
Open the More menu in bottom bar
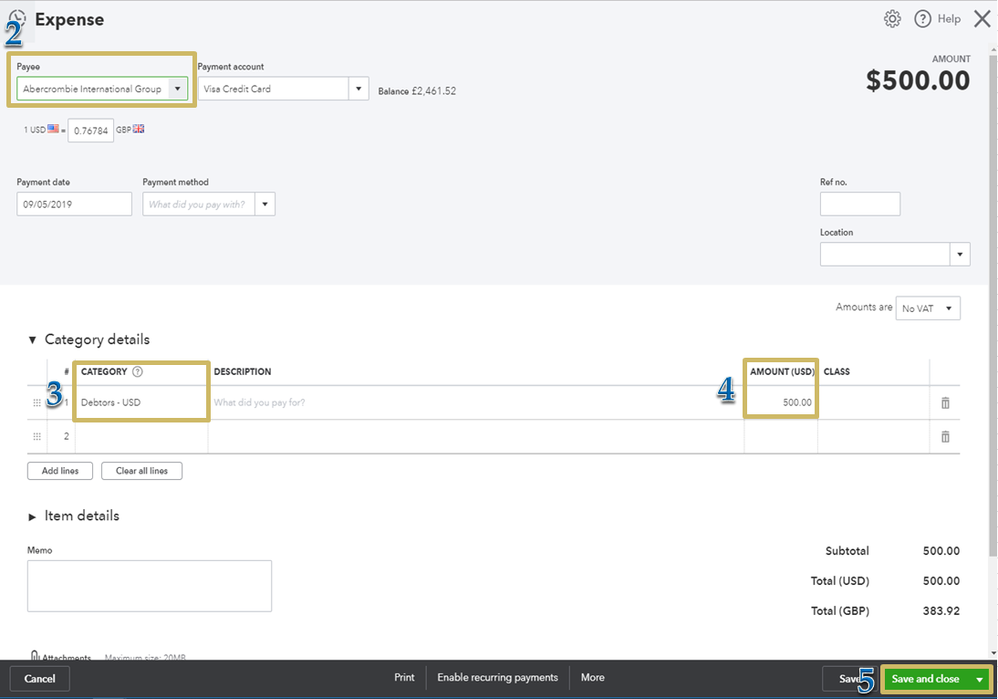(x=593, y=678)
